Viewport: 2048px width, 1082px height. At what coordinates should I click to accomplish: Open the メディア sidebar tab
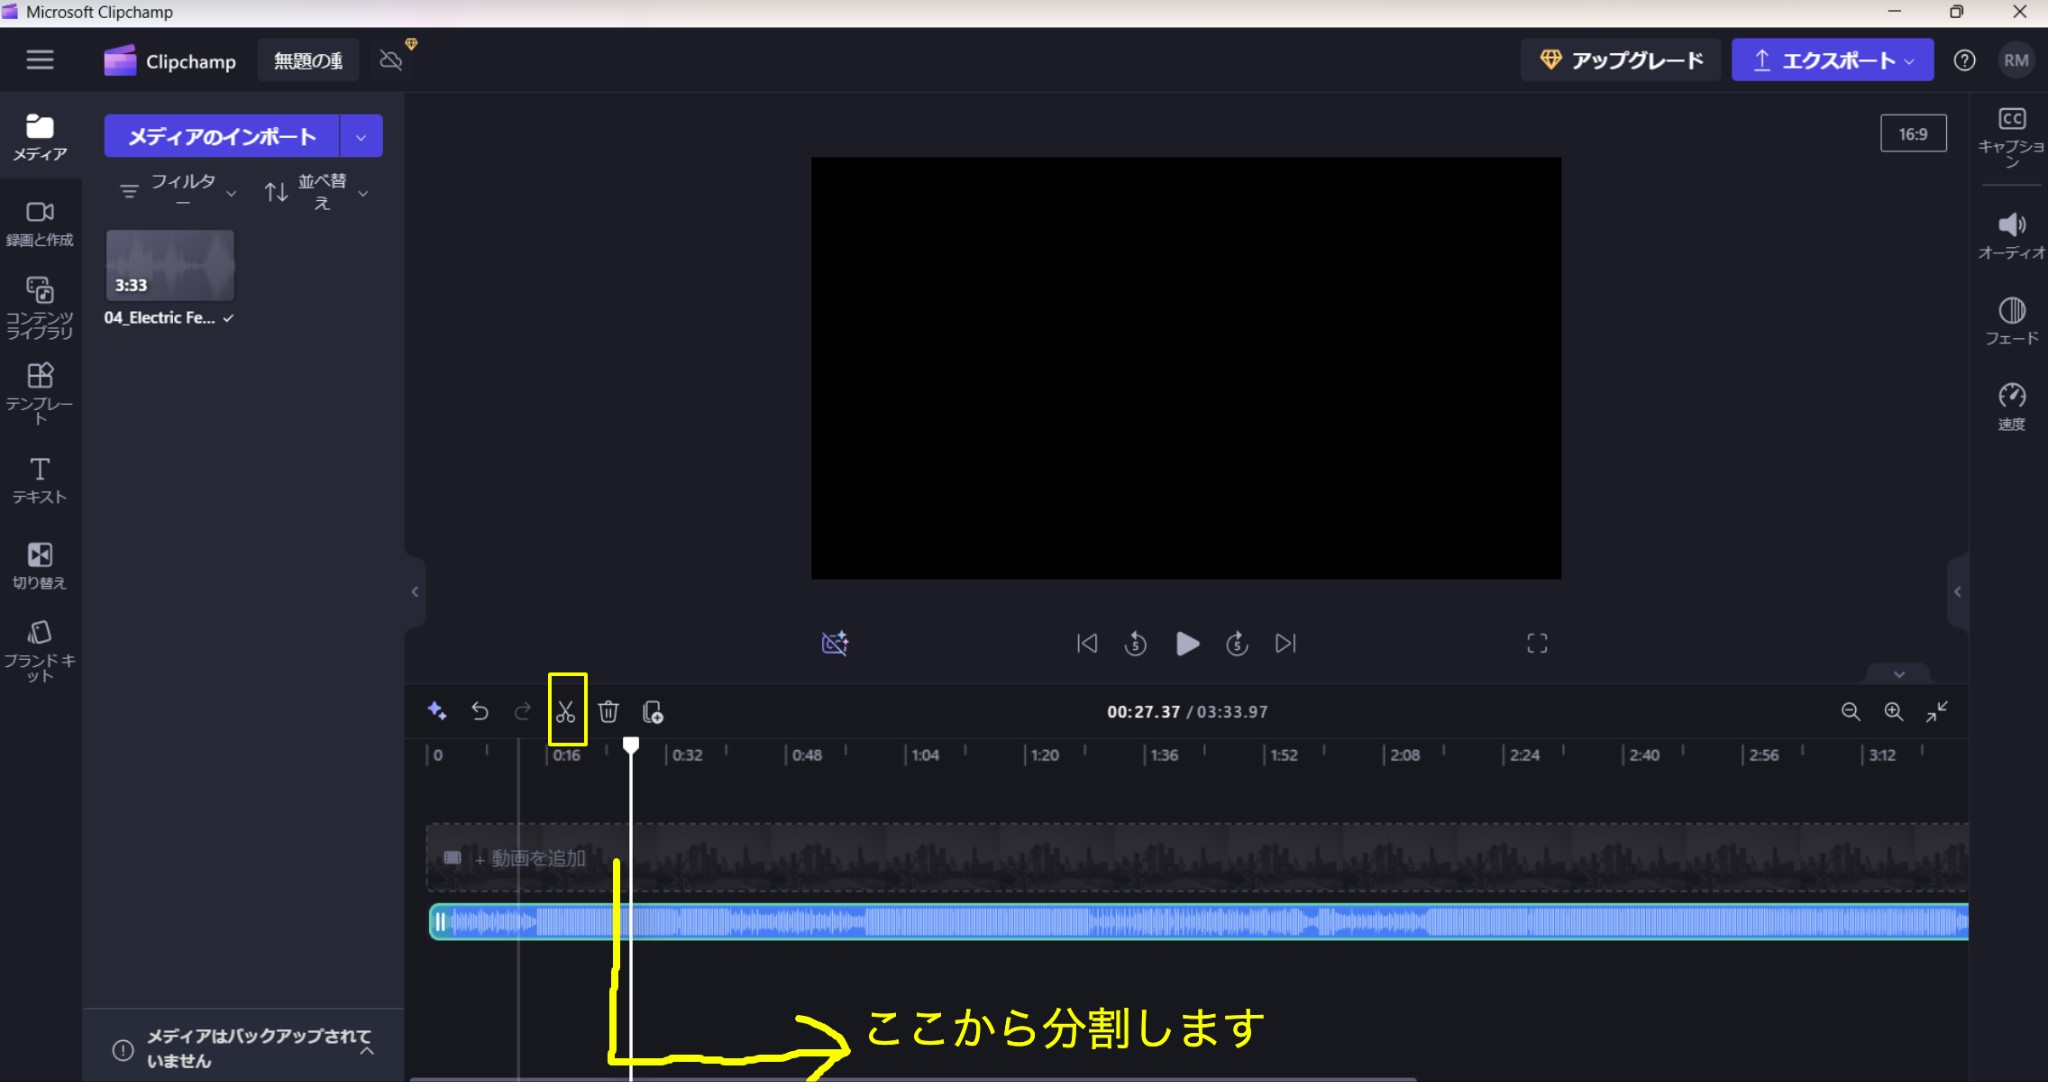coord(40,138)
